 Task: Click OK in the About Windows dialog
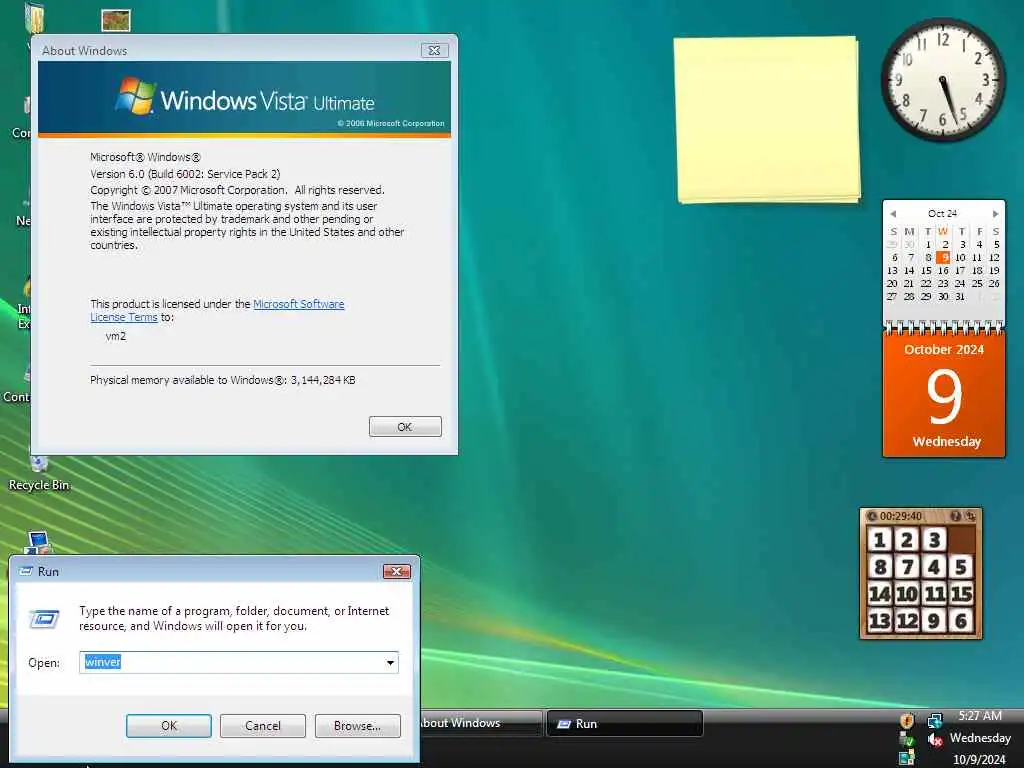405,426
